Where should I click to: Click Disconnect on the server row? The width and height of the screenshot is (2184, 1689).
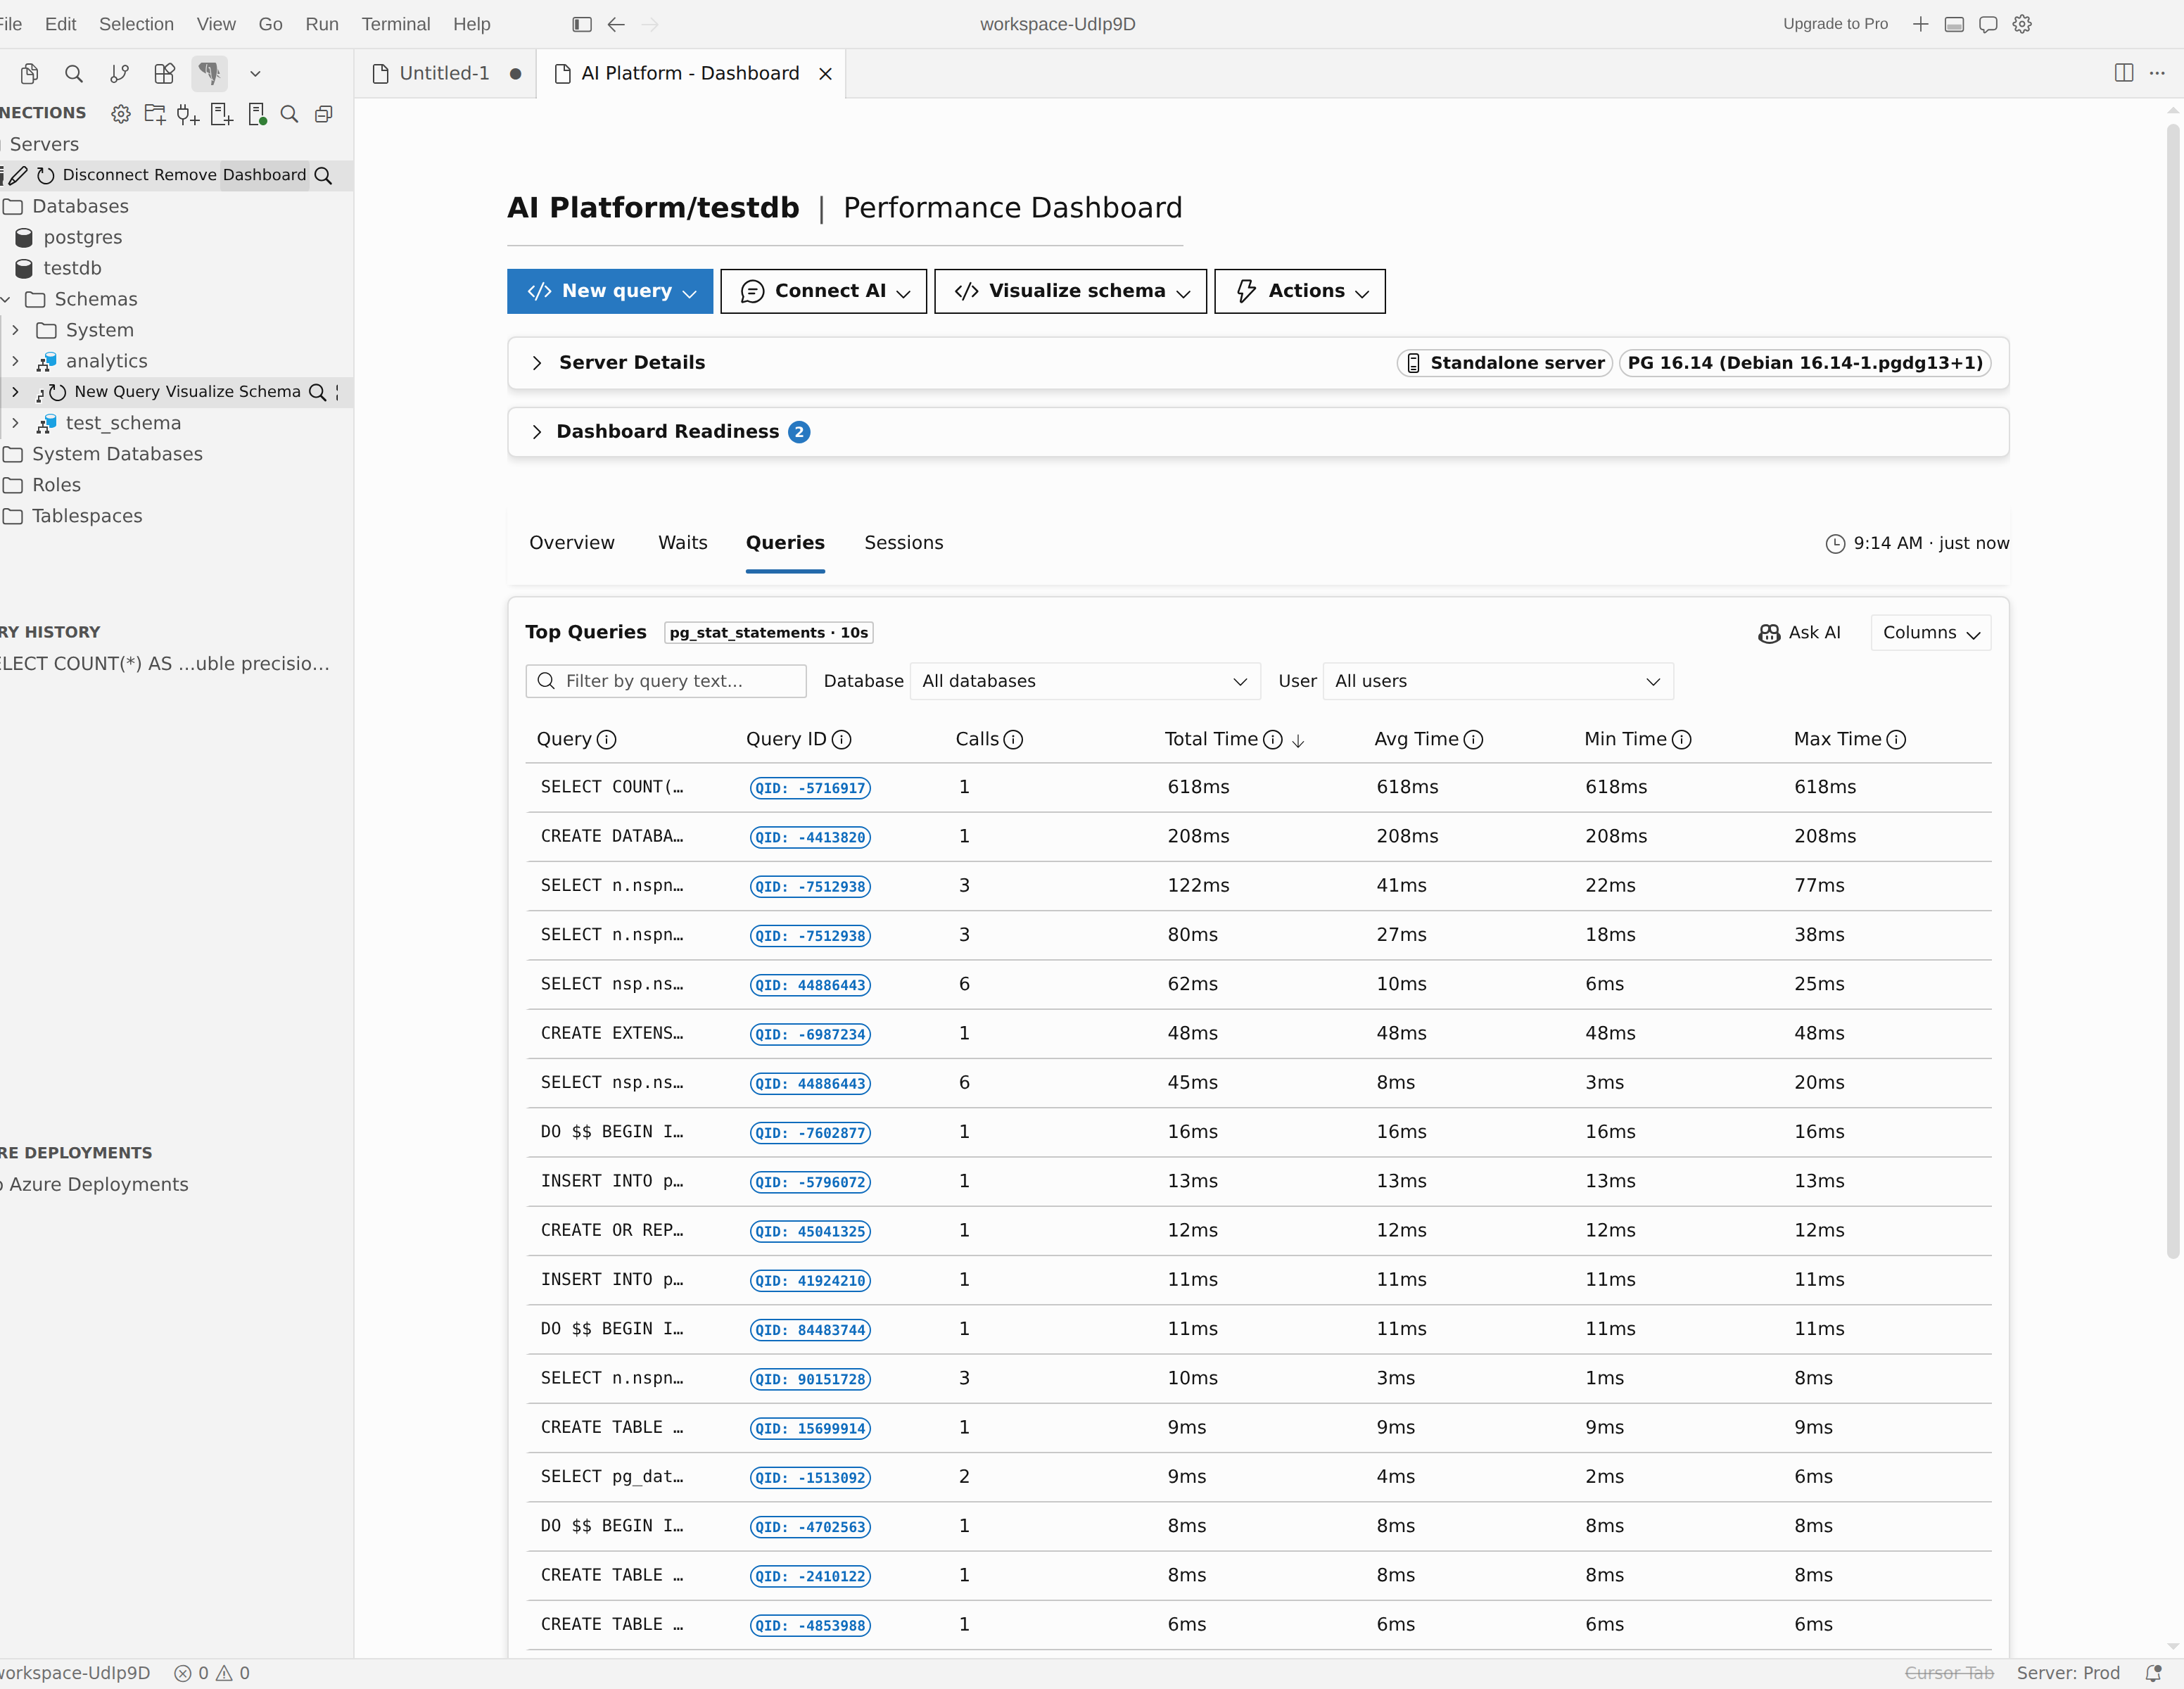pos(106,175)
